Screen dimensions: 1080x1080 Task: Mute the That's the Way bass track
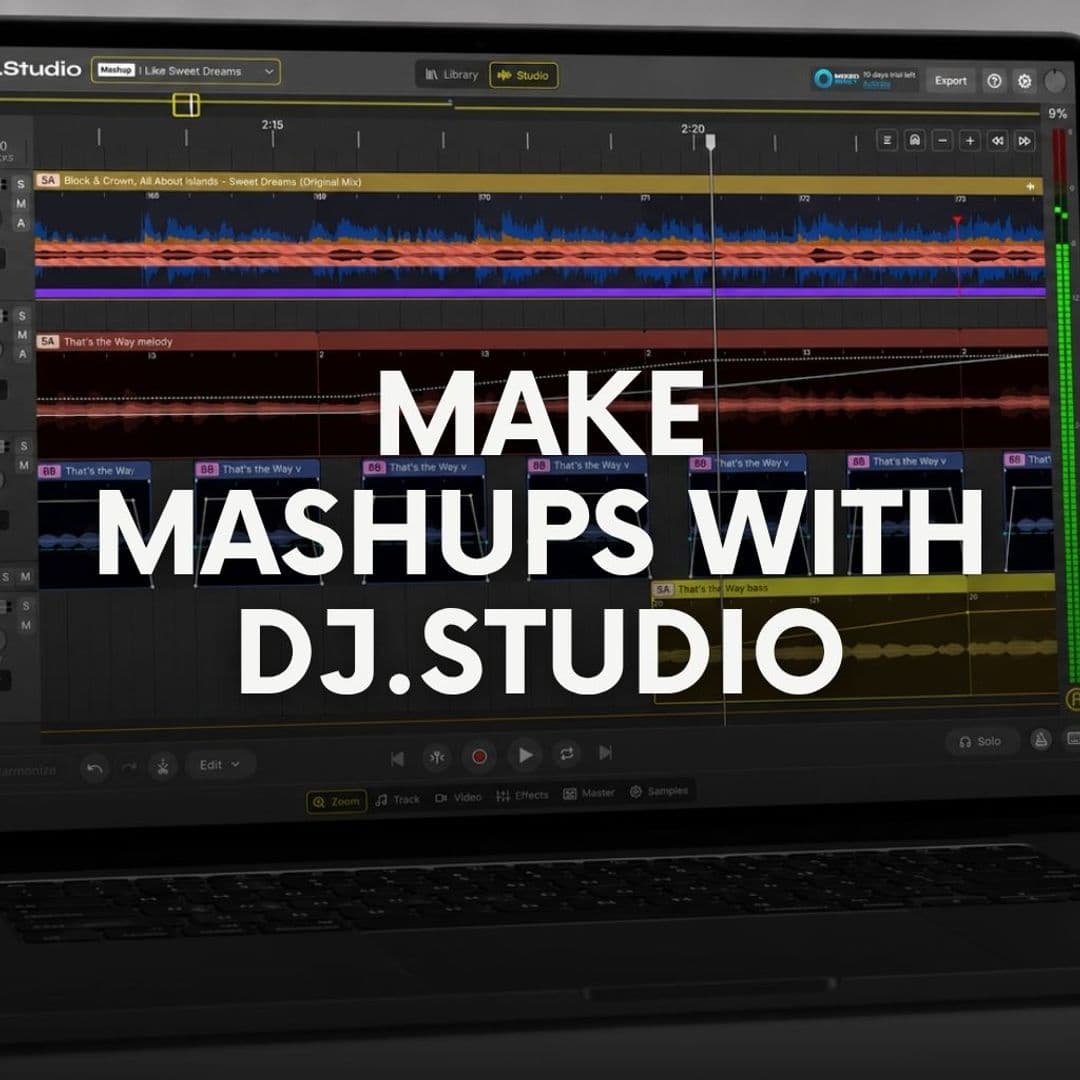(25, 625)
